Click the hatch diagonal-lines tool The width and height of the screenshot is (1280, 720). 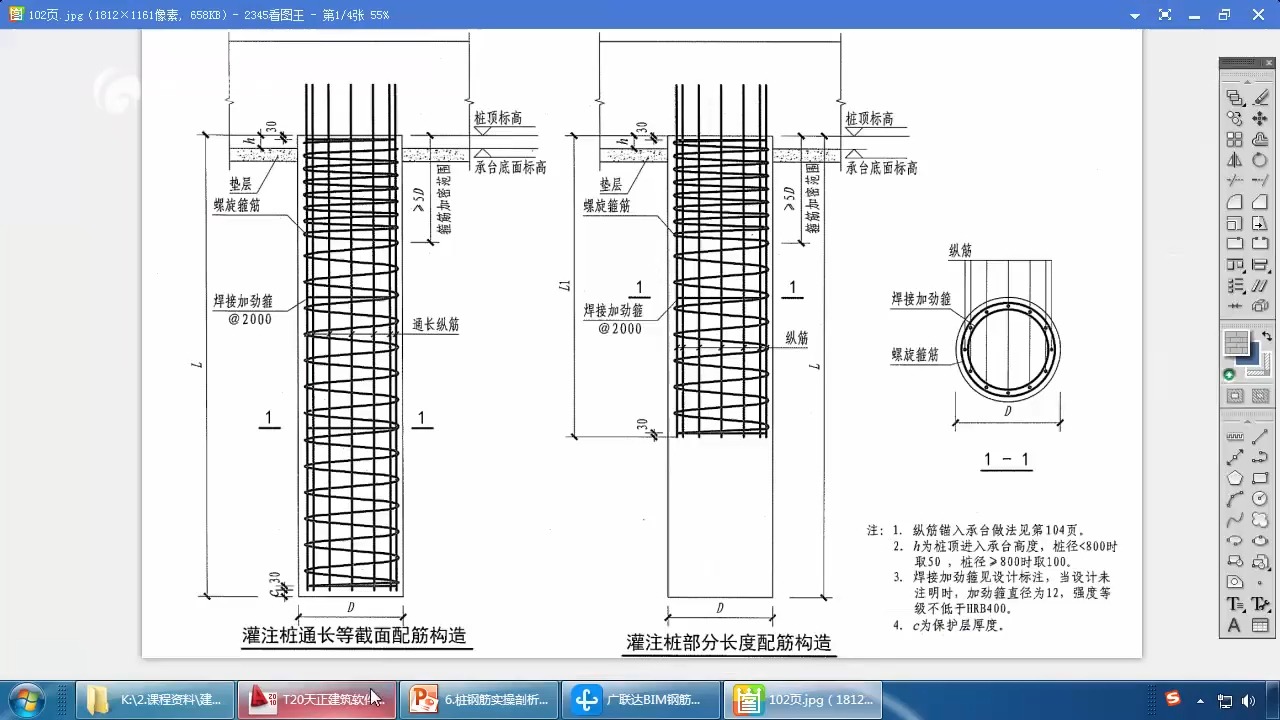pos(1260,285)
